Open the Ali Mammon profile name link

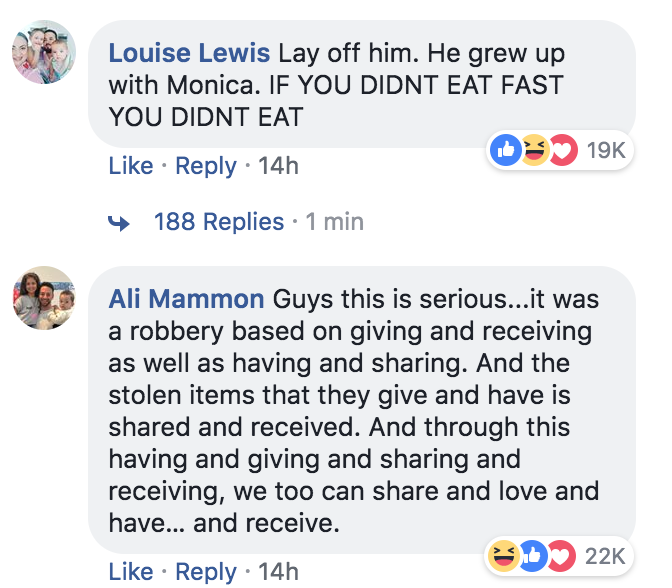186,299
